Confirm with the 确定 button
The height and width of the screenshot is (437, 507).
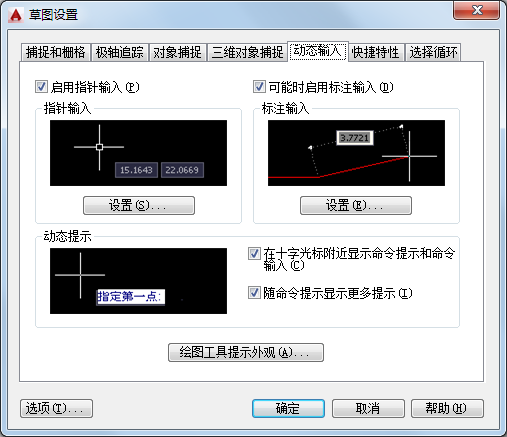[288, 408]
